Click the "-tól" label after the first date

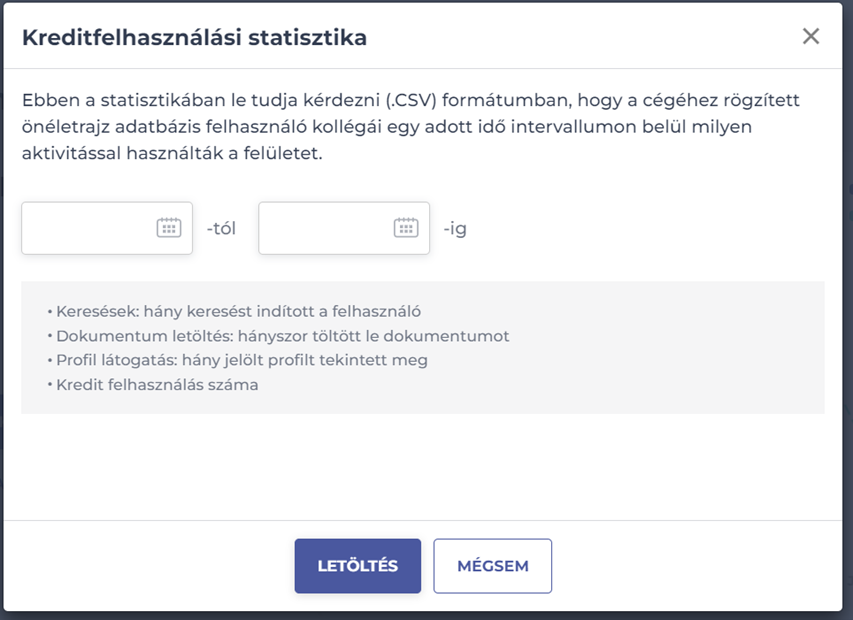[x=221, y=229]
